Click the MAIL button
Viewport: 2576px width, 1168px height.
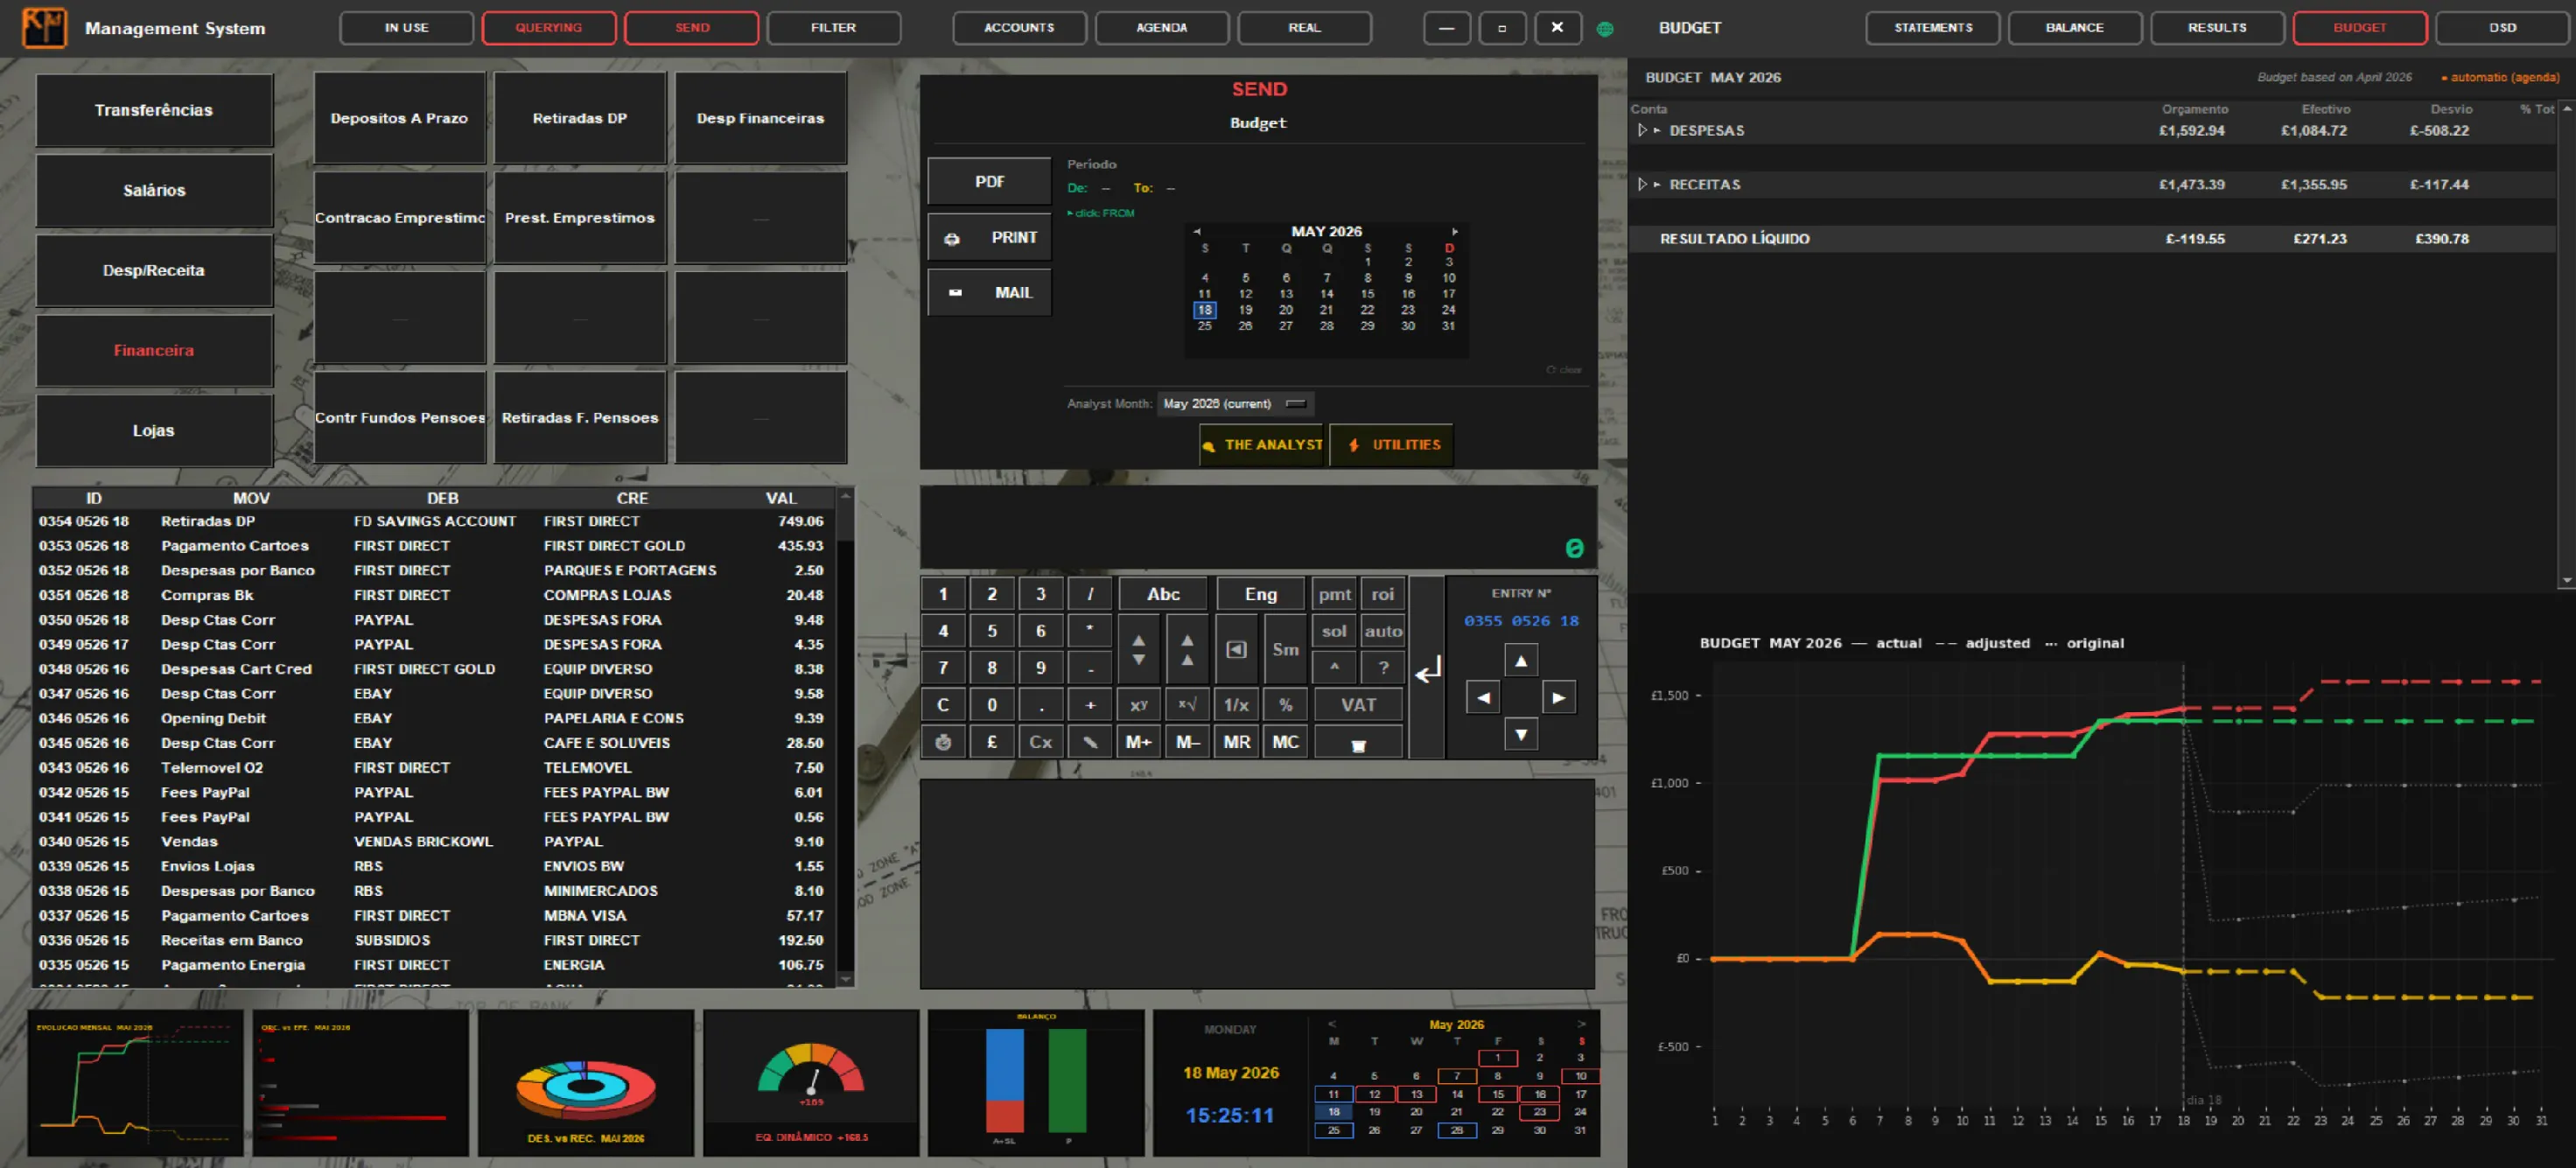[x=989, y=293]
